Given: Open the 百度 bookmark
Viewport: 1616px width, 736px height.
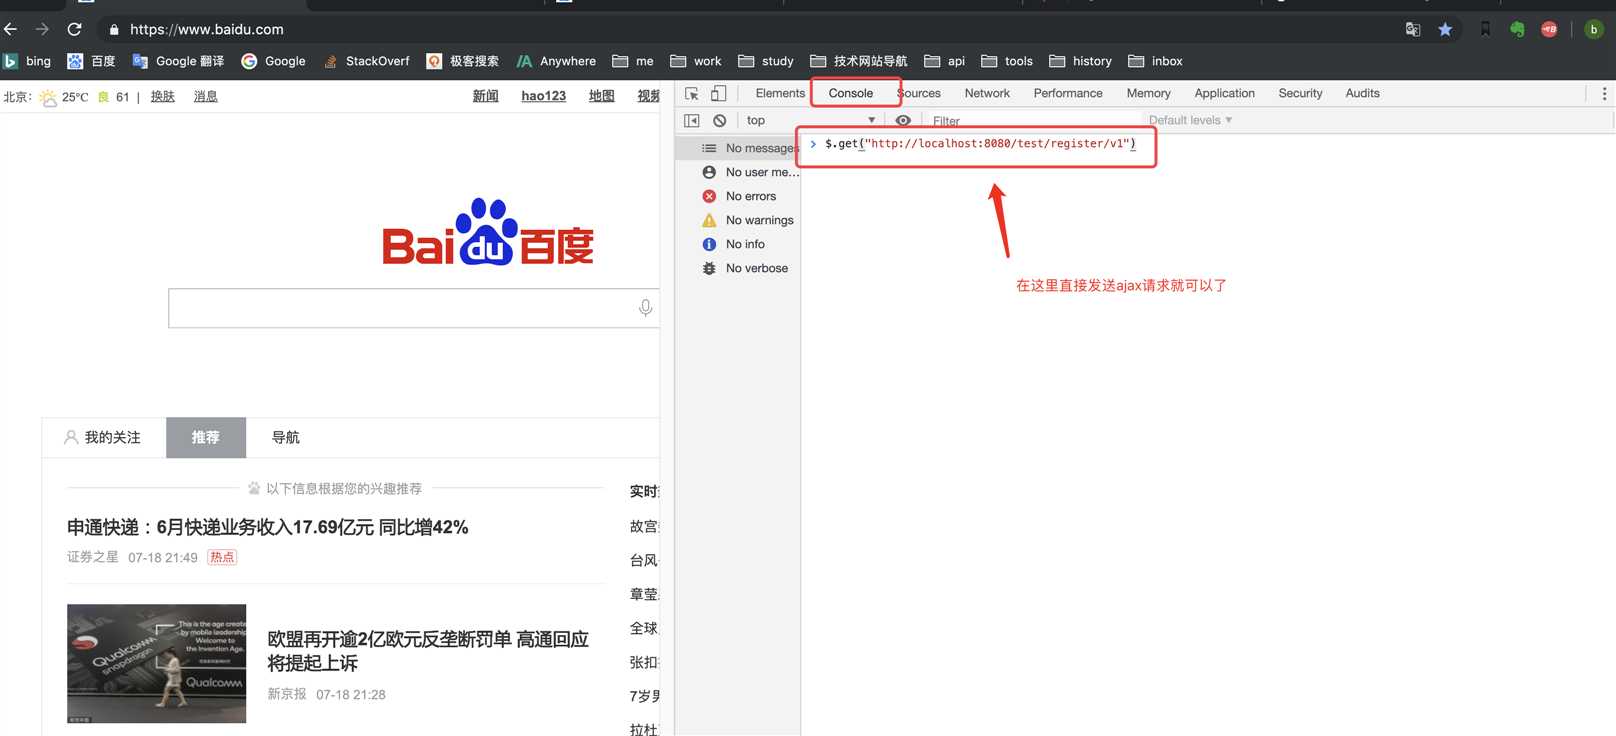Looking at the screenshot, I should 91,61.
